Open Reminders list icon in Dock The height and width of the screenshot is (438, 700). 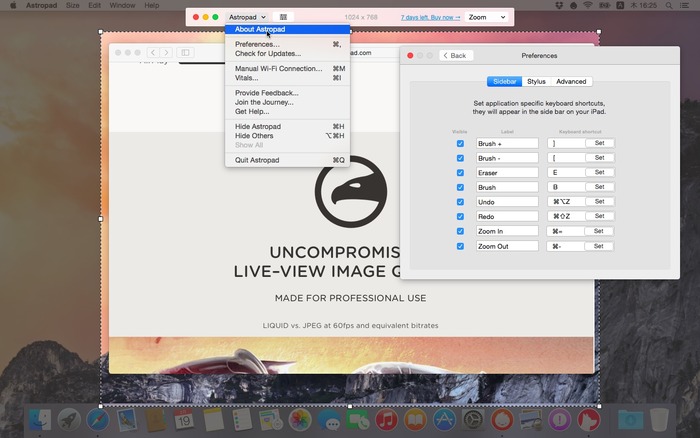pyautogui.click(x=242, y=420)
